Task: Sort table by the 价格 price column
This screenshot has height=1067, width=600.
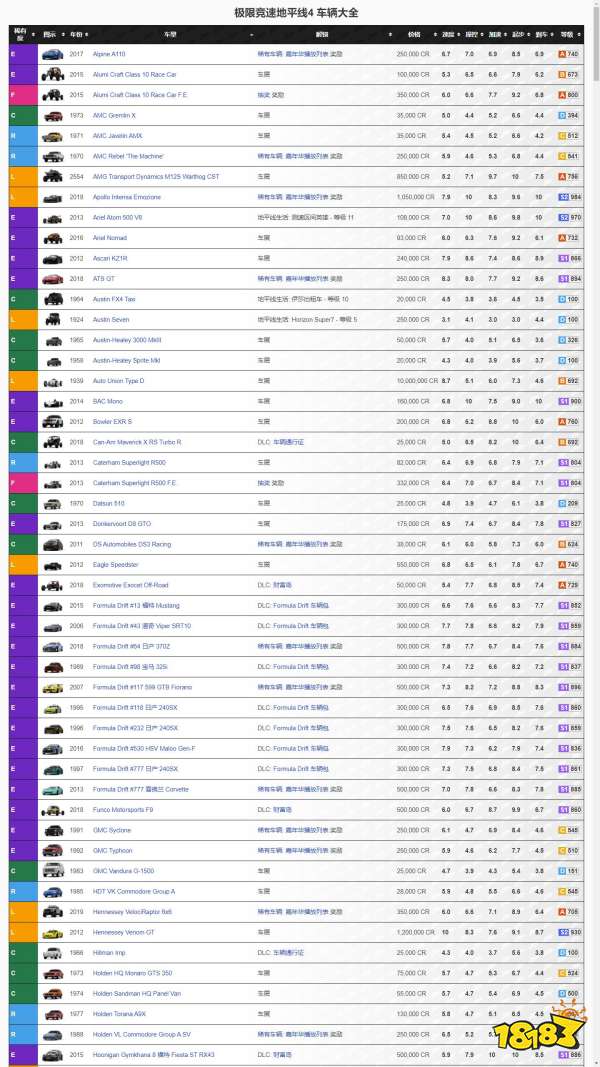Action: pos(417,34)
